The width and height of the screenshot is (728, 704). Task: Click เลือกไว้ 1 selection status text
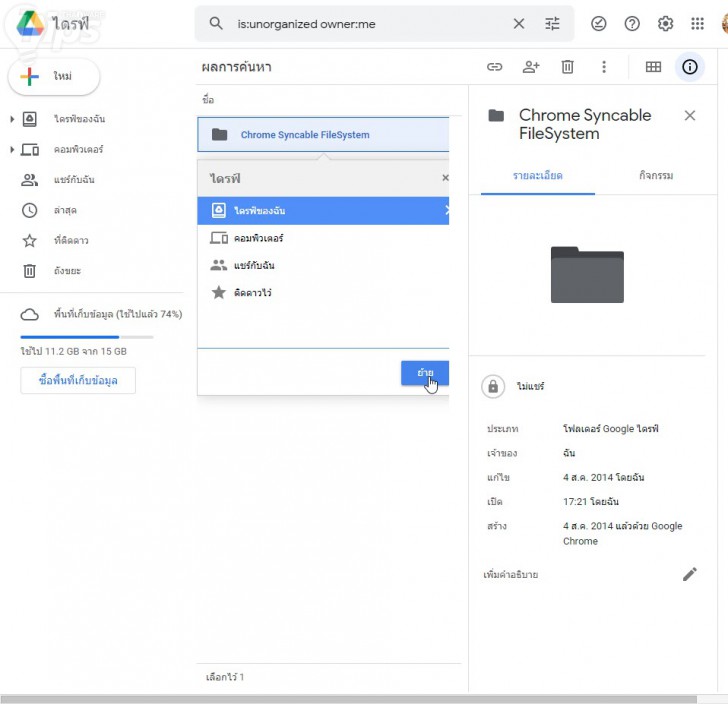225,677
